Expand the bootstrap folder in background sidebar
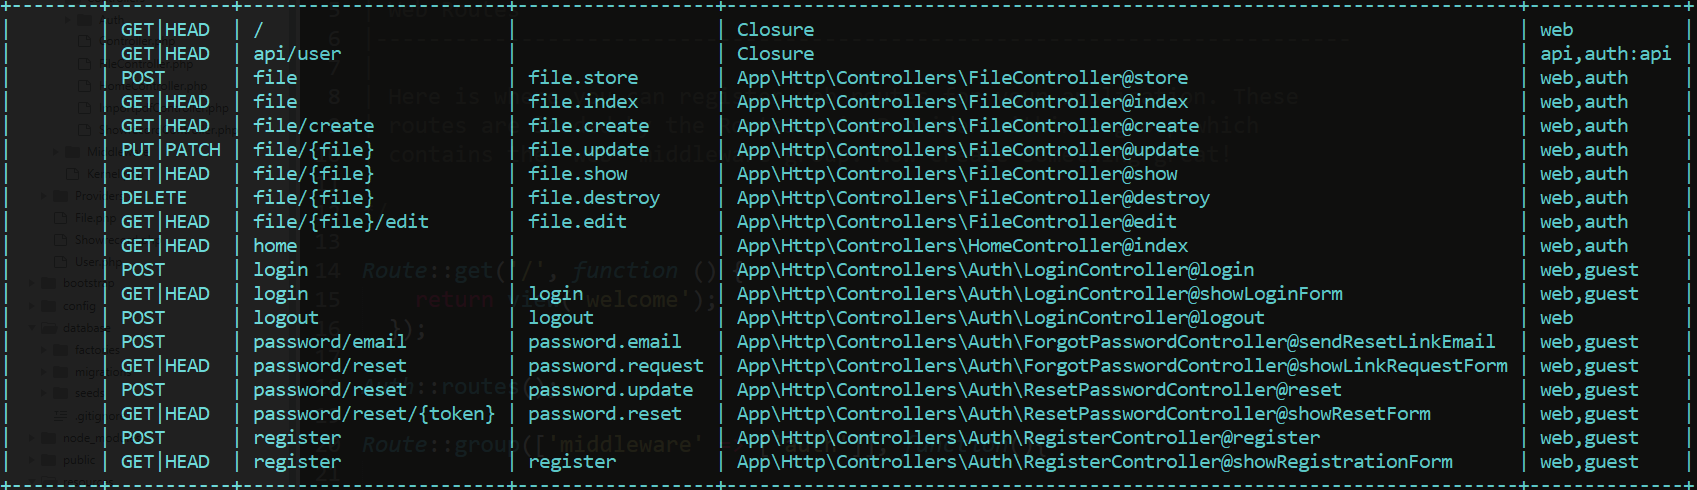Image resolution: width=1697 pixels, height=490 pixels. tap(33, 284)
